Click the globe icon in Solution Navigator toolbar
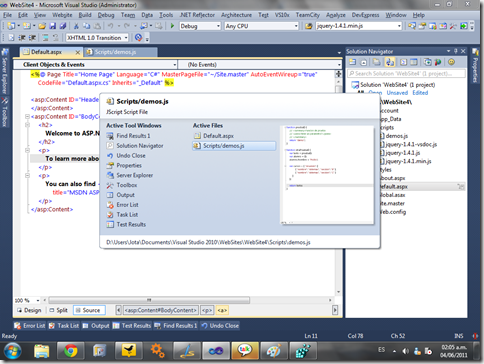 [438, 62]
